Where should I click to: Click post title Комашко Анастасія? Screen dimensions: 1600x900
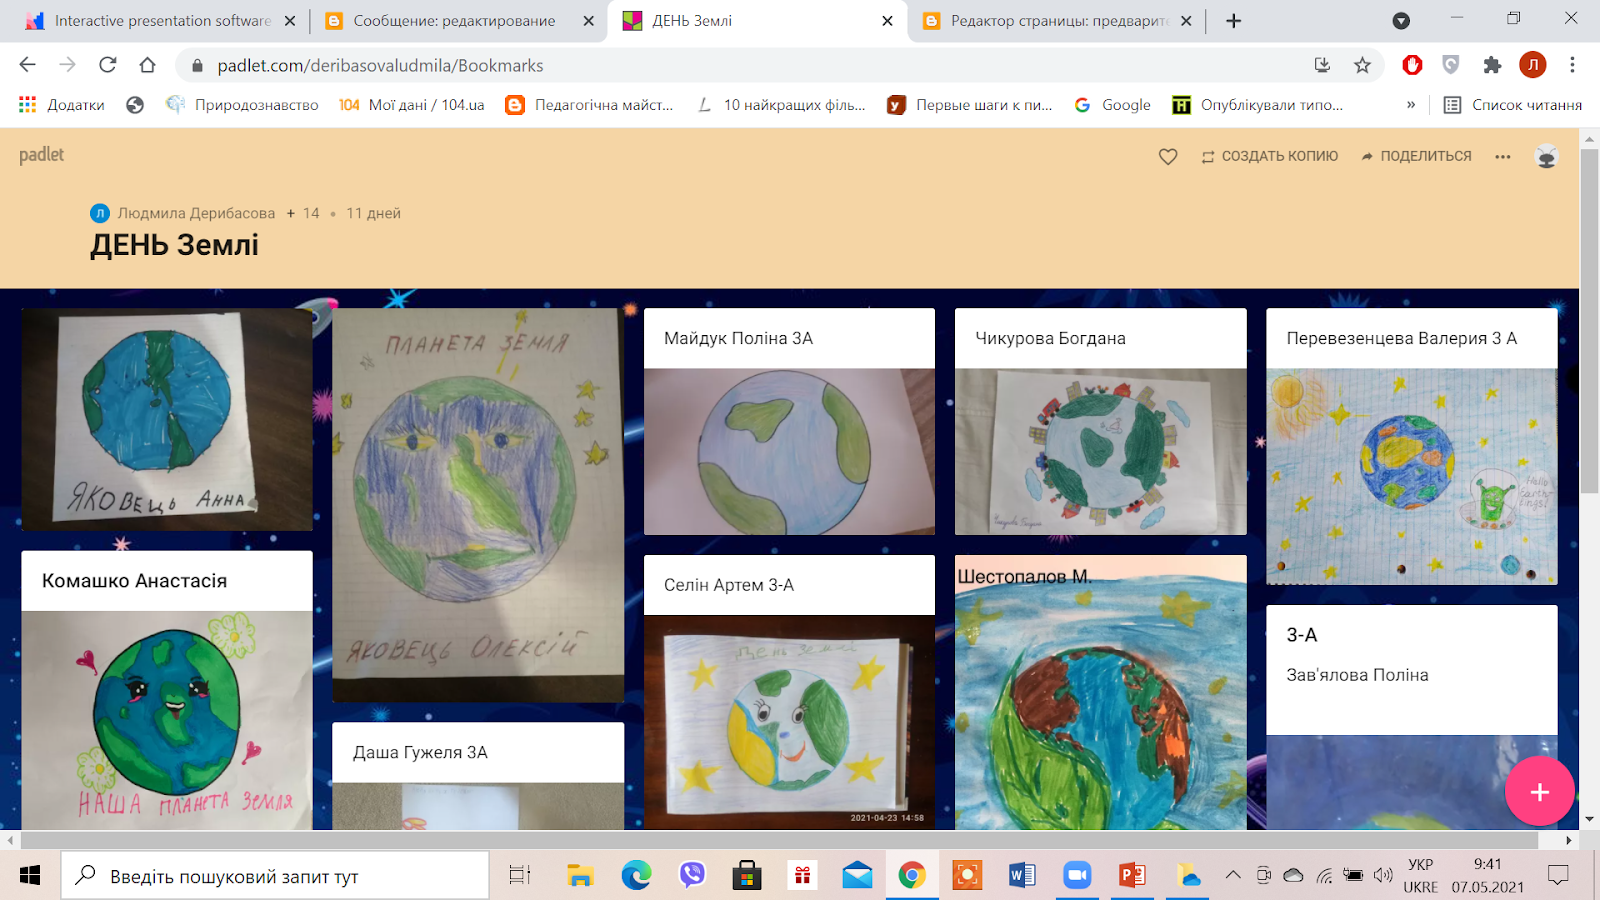[134, 581]
